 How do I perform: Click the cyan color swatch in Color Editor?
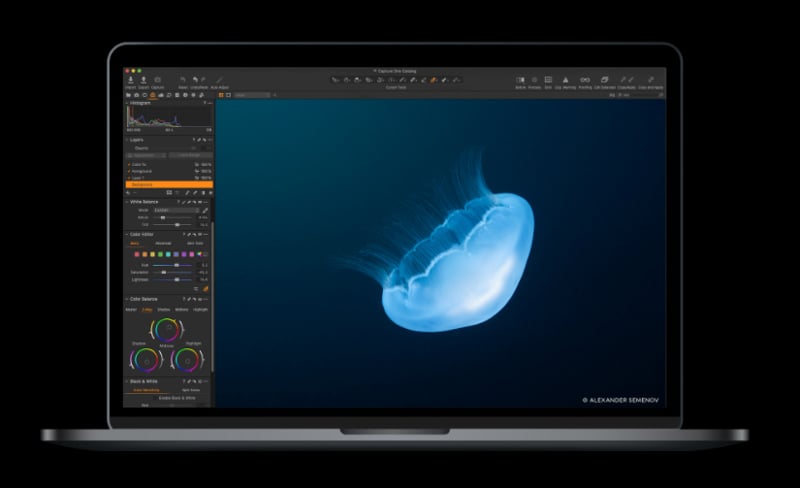(168, 254)
